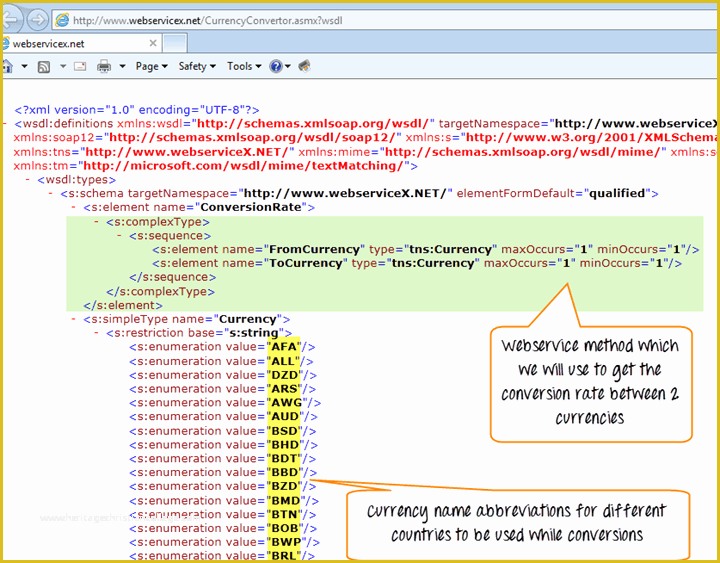This screenshot has width=720, height=563.
Task: Click the enumeration value BHD
Action: (285, 445)
